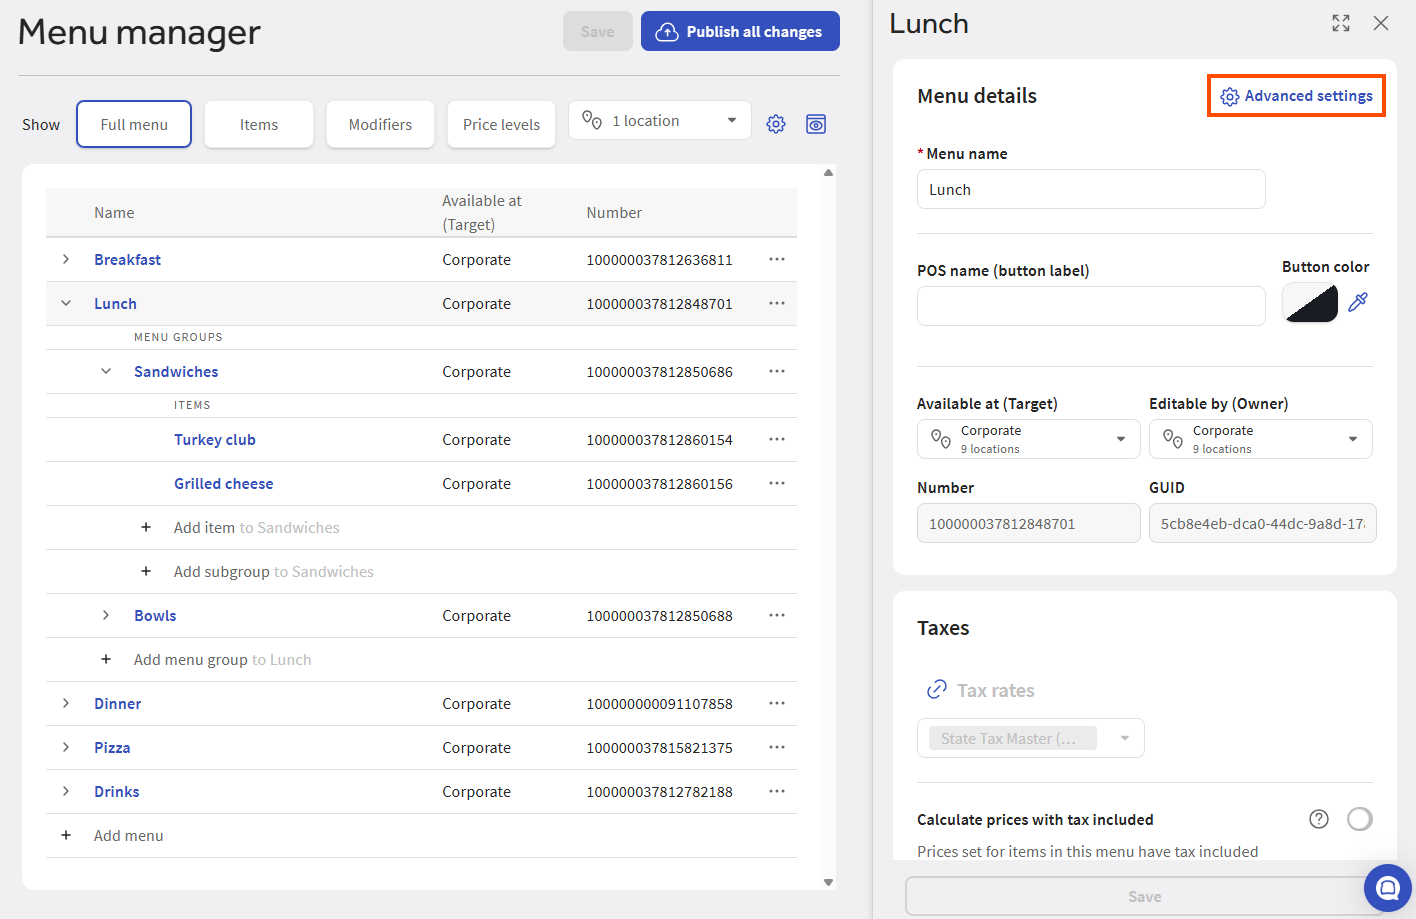
Task: Open the ellipsis menu for Breakfast row
Action: (777, 260)
